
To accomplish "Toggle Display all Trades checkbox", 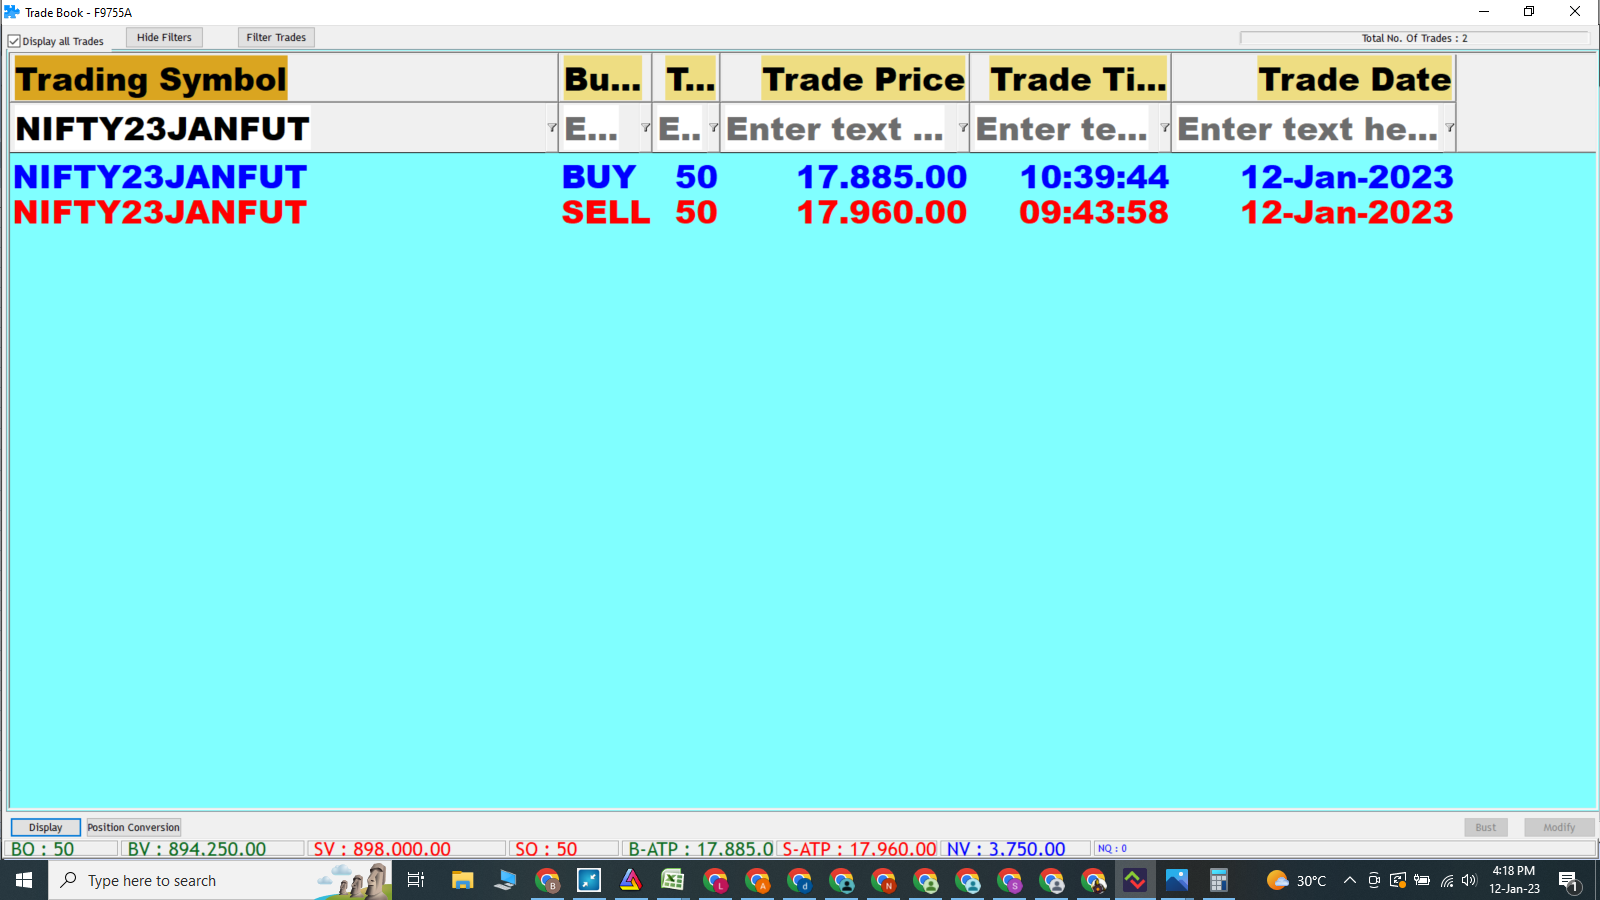I will [14, 41].
